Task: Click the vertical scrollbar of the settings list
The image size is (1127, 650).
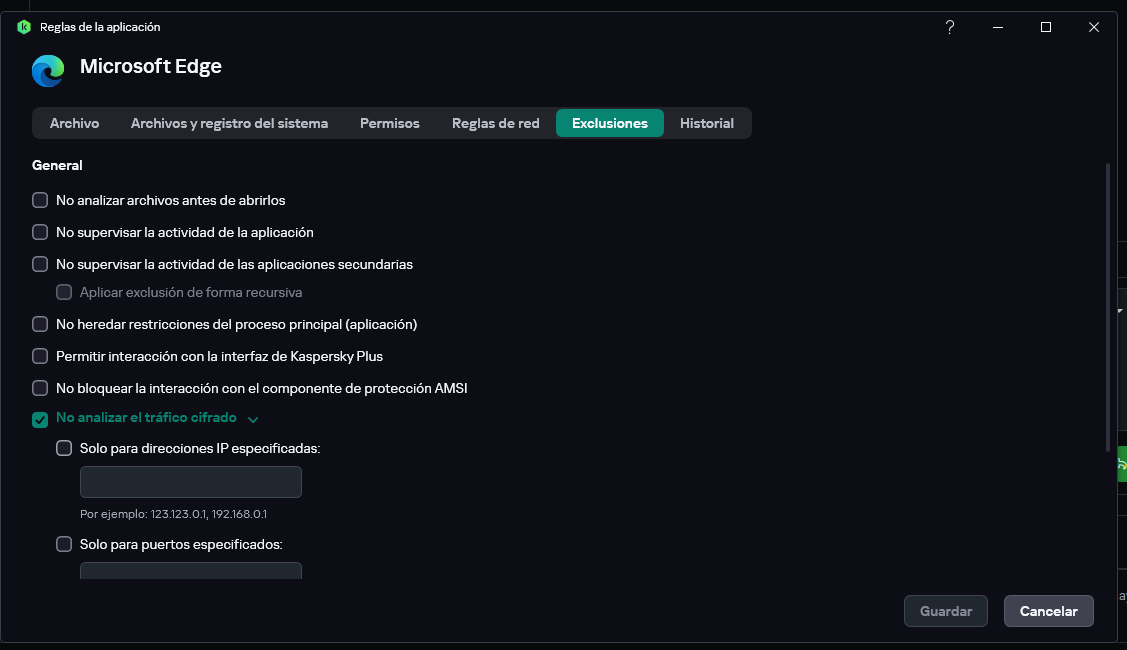Action: tap(1108, 308)
